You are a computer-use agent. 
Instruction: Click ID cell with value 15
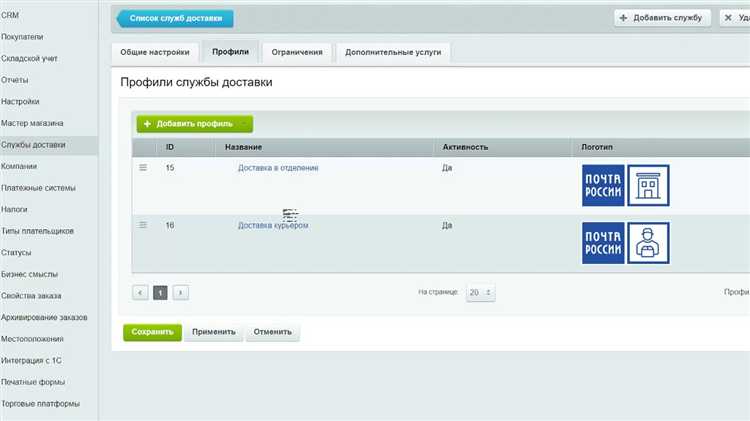[x=170, y=168]
